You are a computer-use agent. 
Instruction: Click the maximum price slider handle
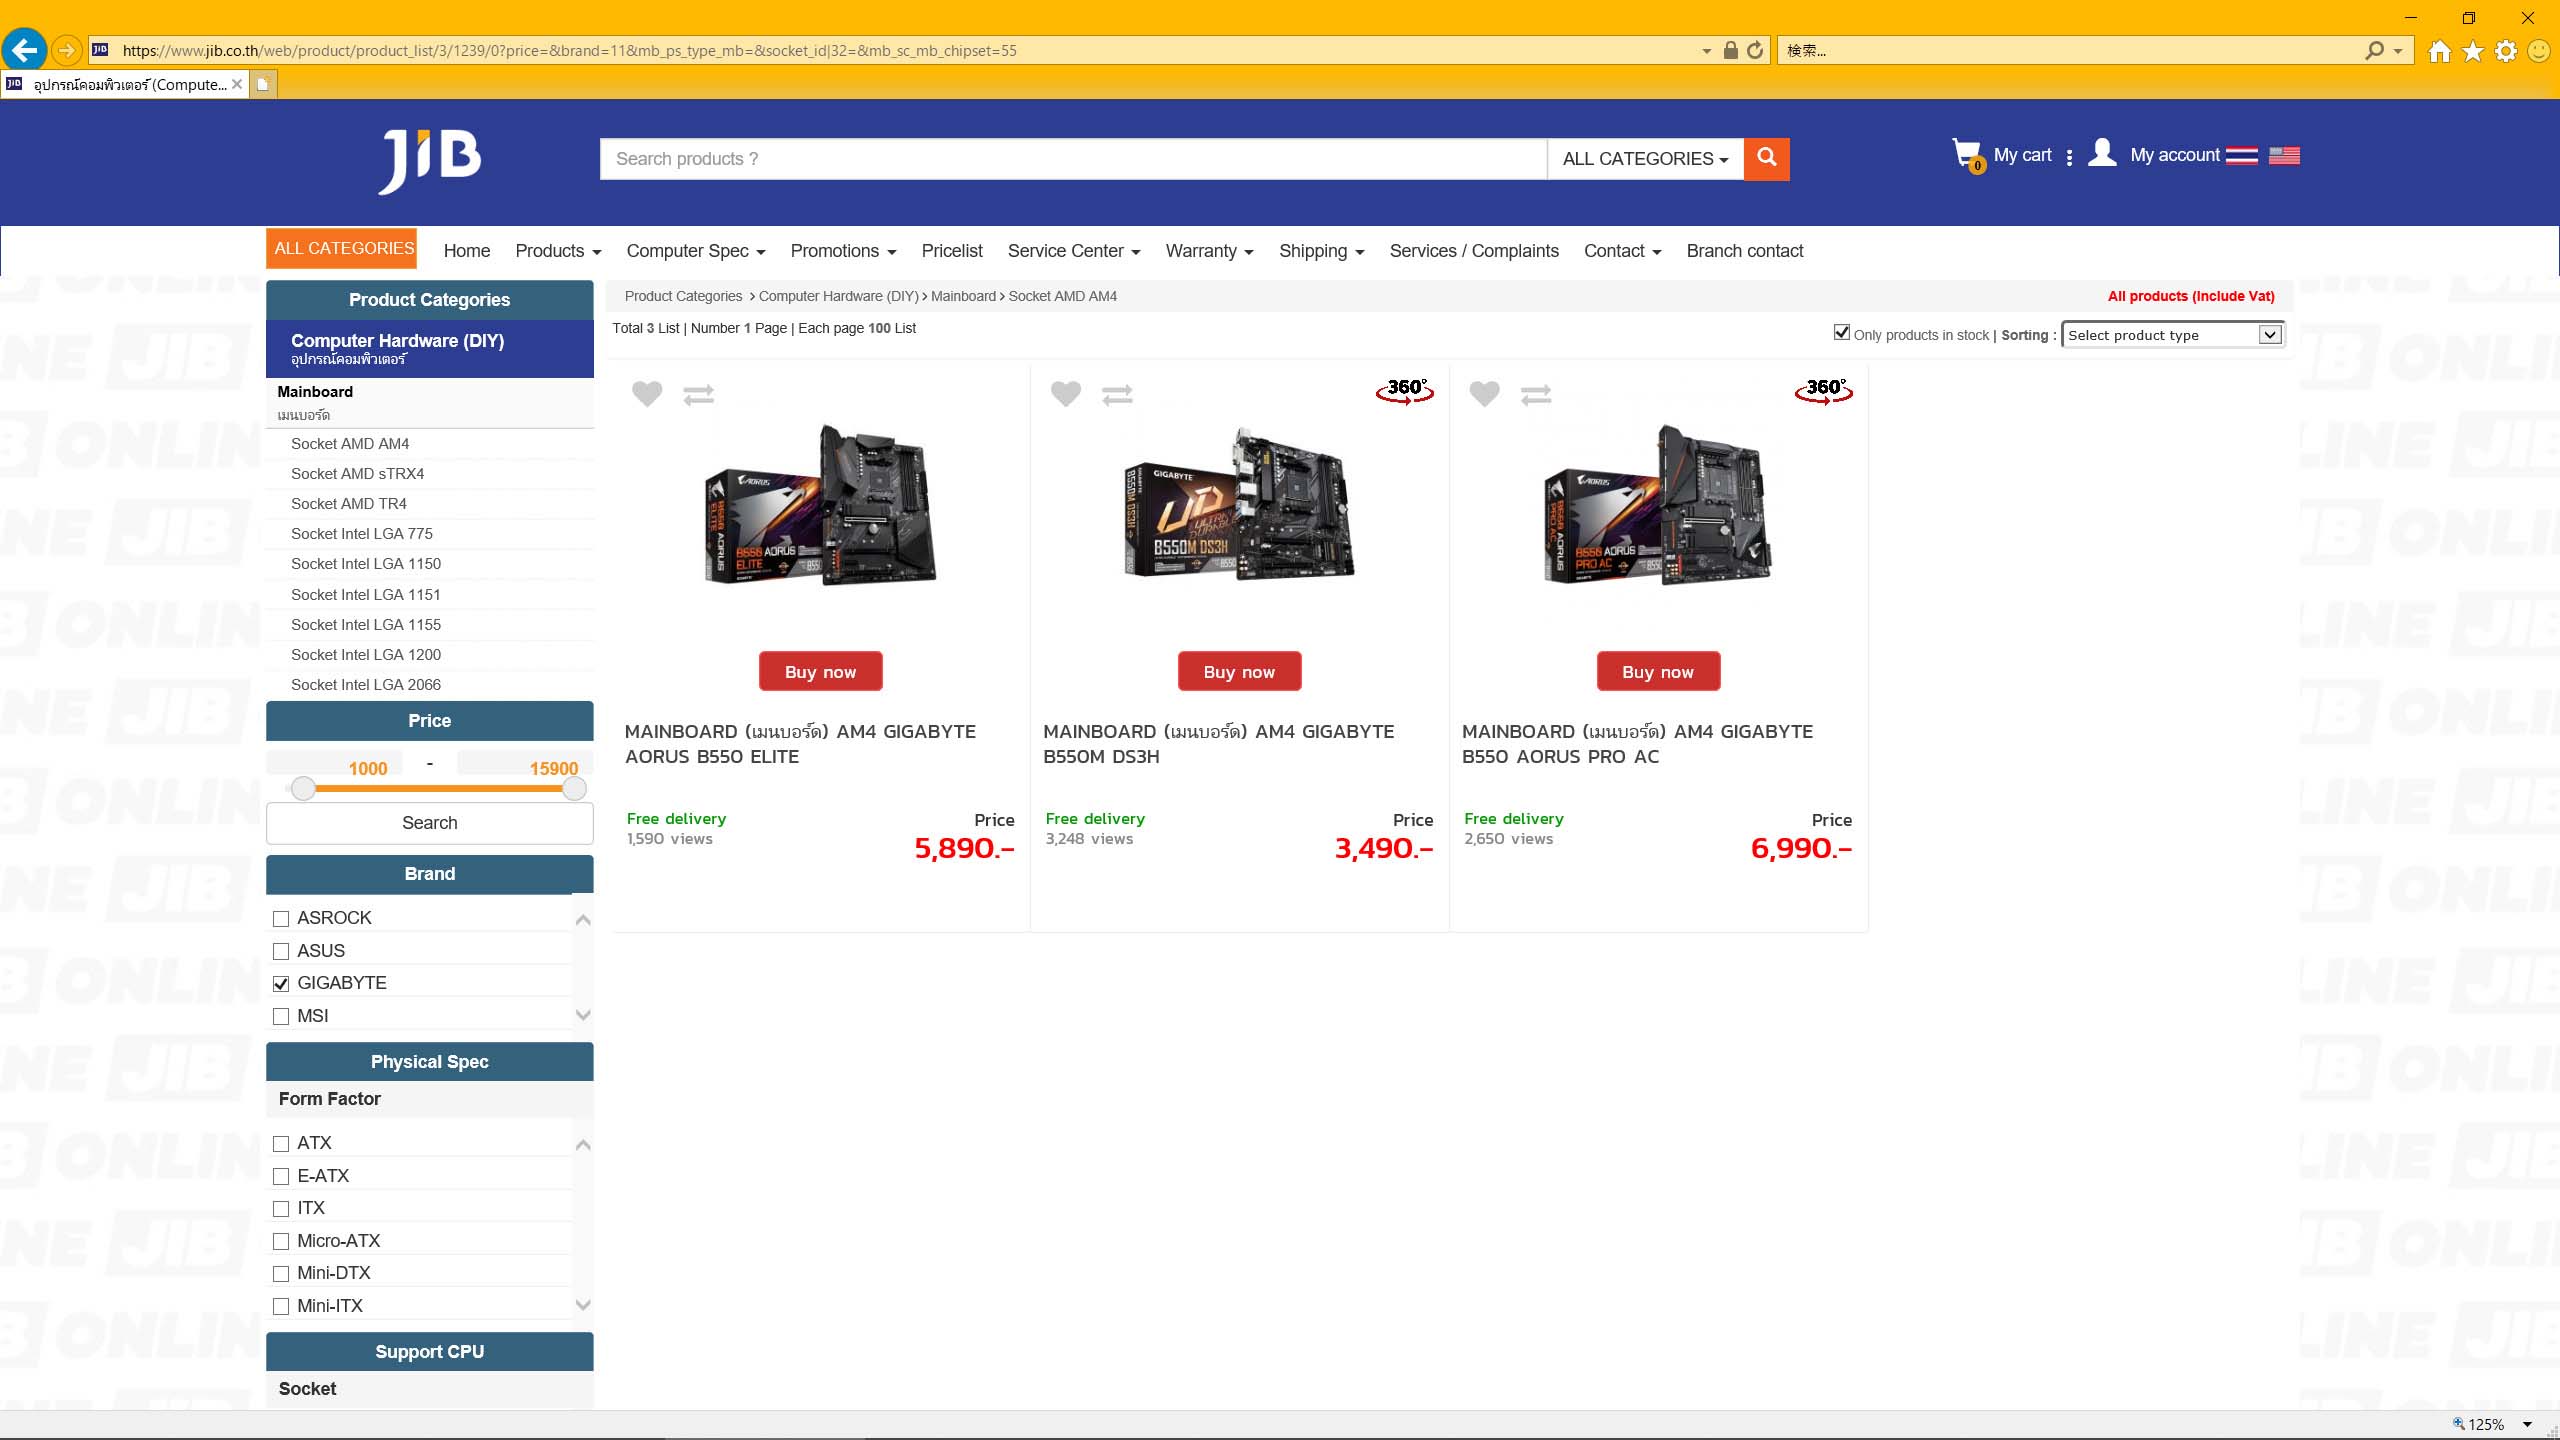574,789
